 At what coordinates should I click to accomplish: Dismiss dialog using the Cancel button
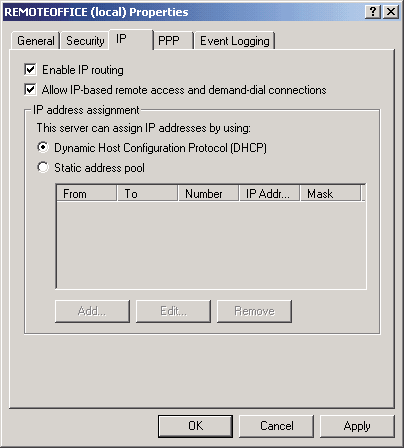click(276, 426)
